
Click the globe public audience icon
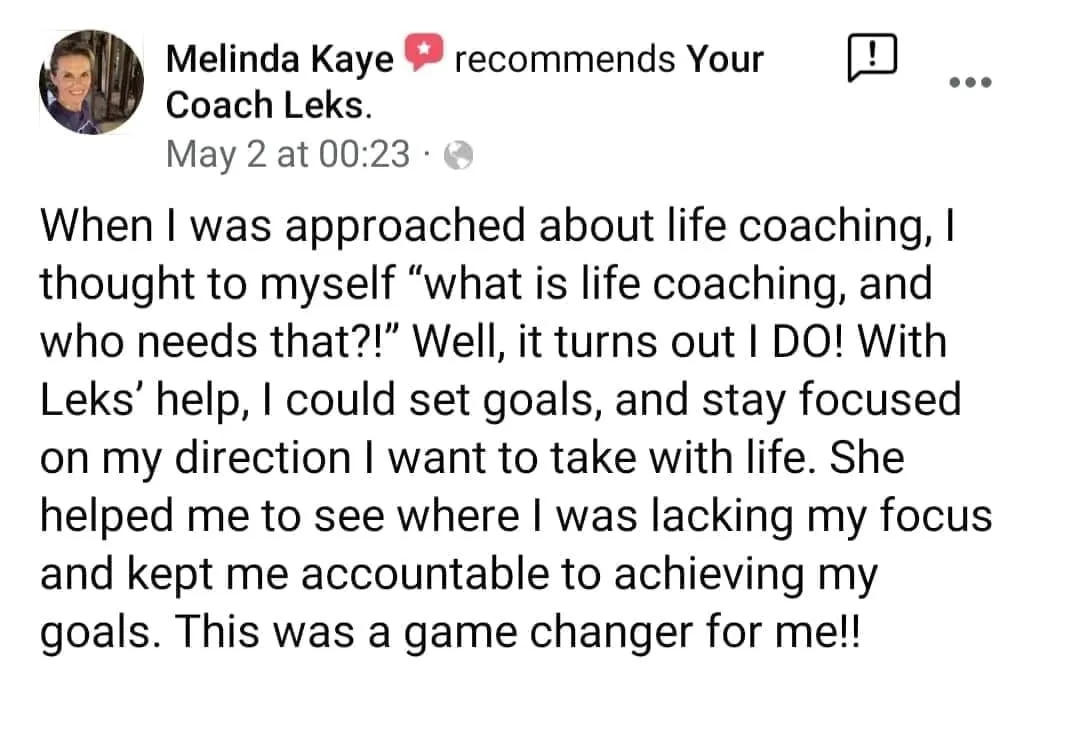pyautogui.click(x=457, y=155)
